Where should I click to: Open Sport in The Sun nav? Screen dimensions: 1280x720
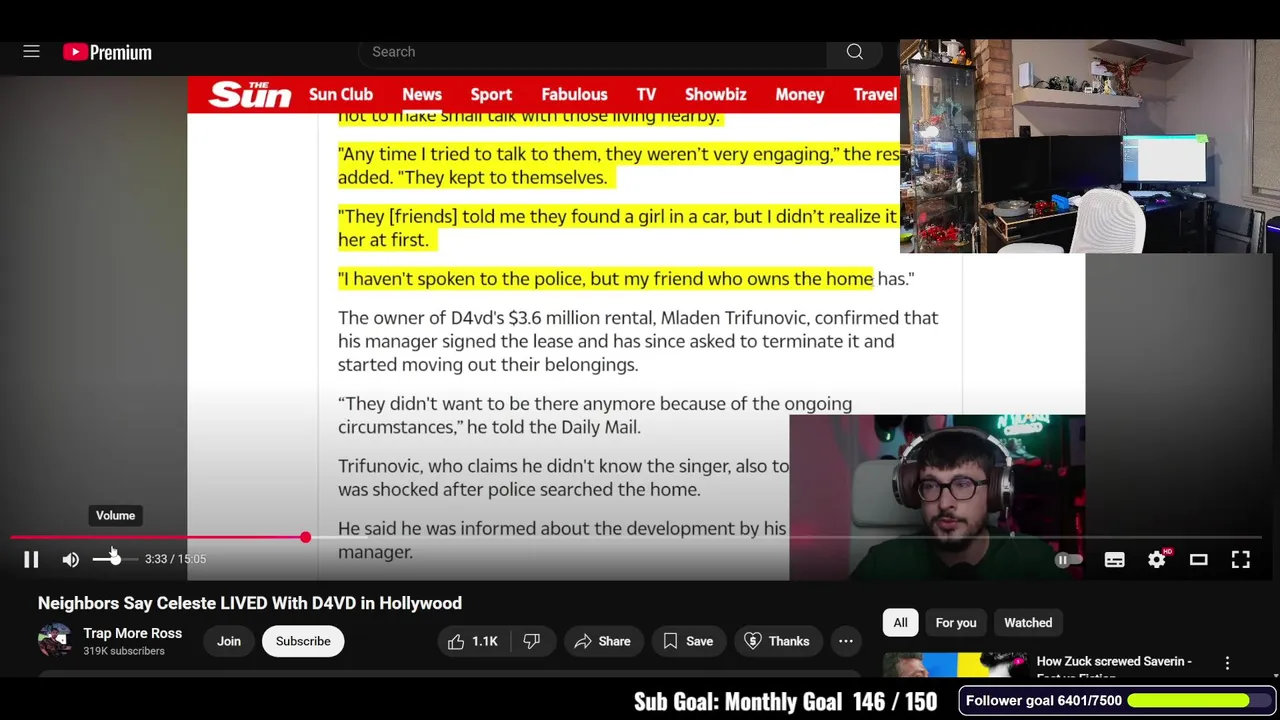(491, 94)
